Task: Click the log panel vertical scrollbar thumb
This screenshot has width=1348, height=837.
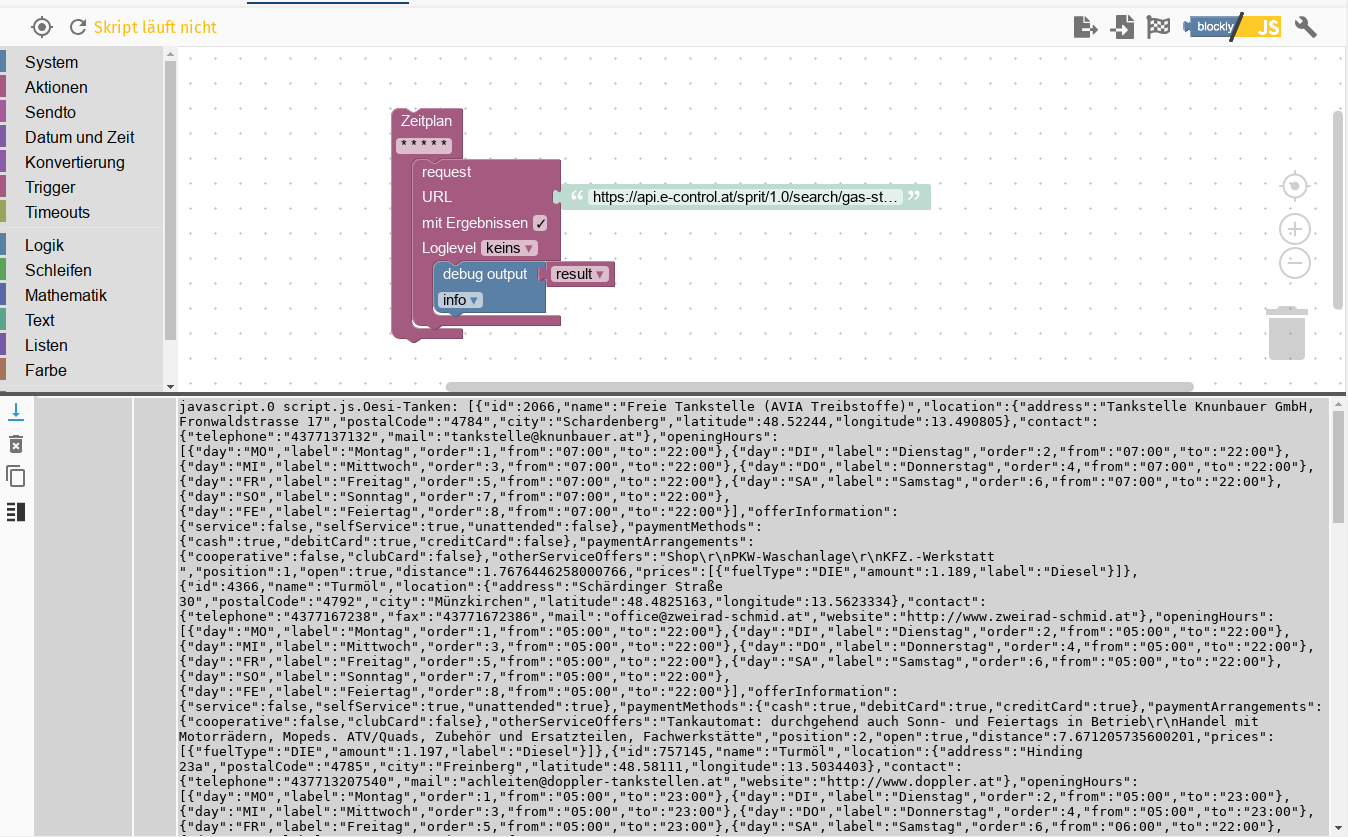Action: [x=1338, y=466]
